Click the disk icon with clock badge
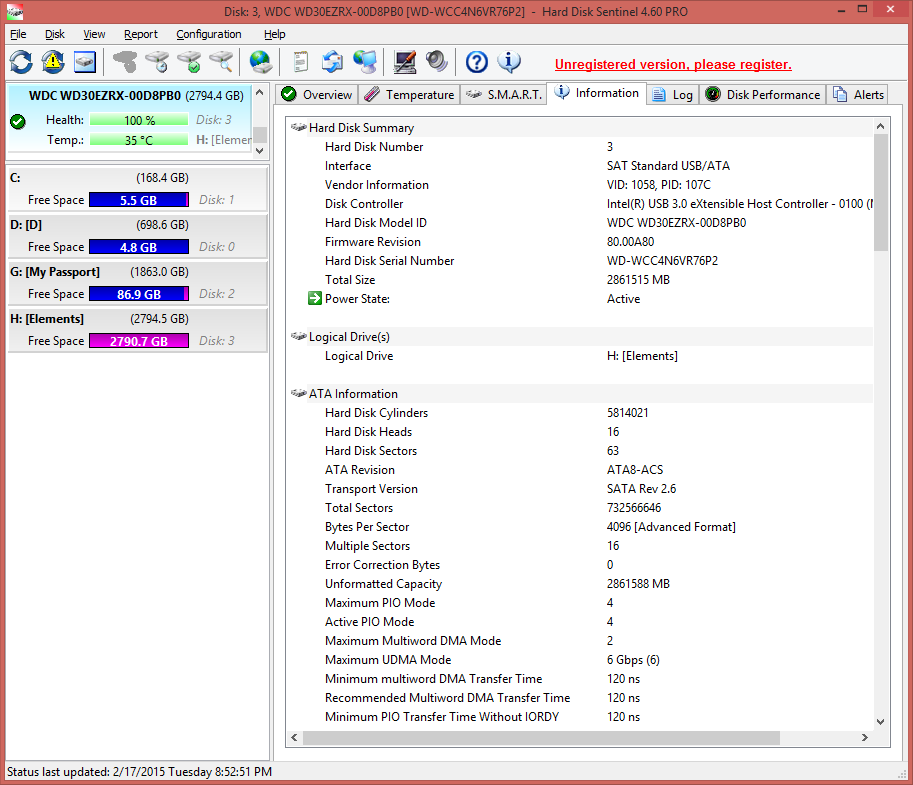Screen dimensions: 913x785 [x=157, y=62]
